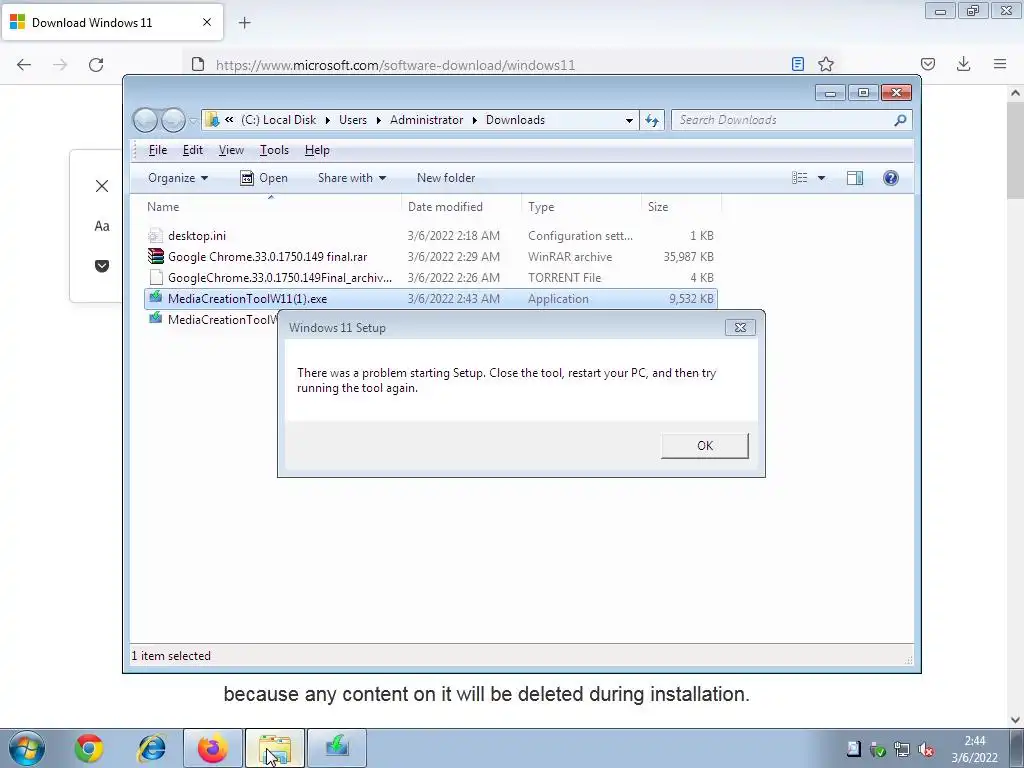Expand Explorer recent pages dropdown arrow
Screen dimensions: 1024x768
click(193, 121)
